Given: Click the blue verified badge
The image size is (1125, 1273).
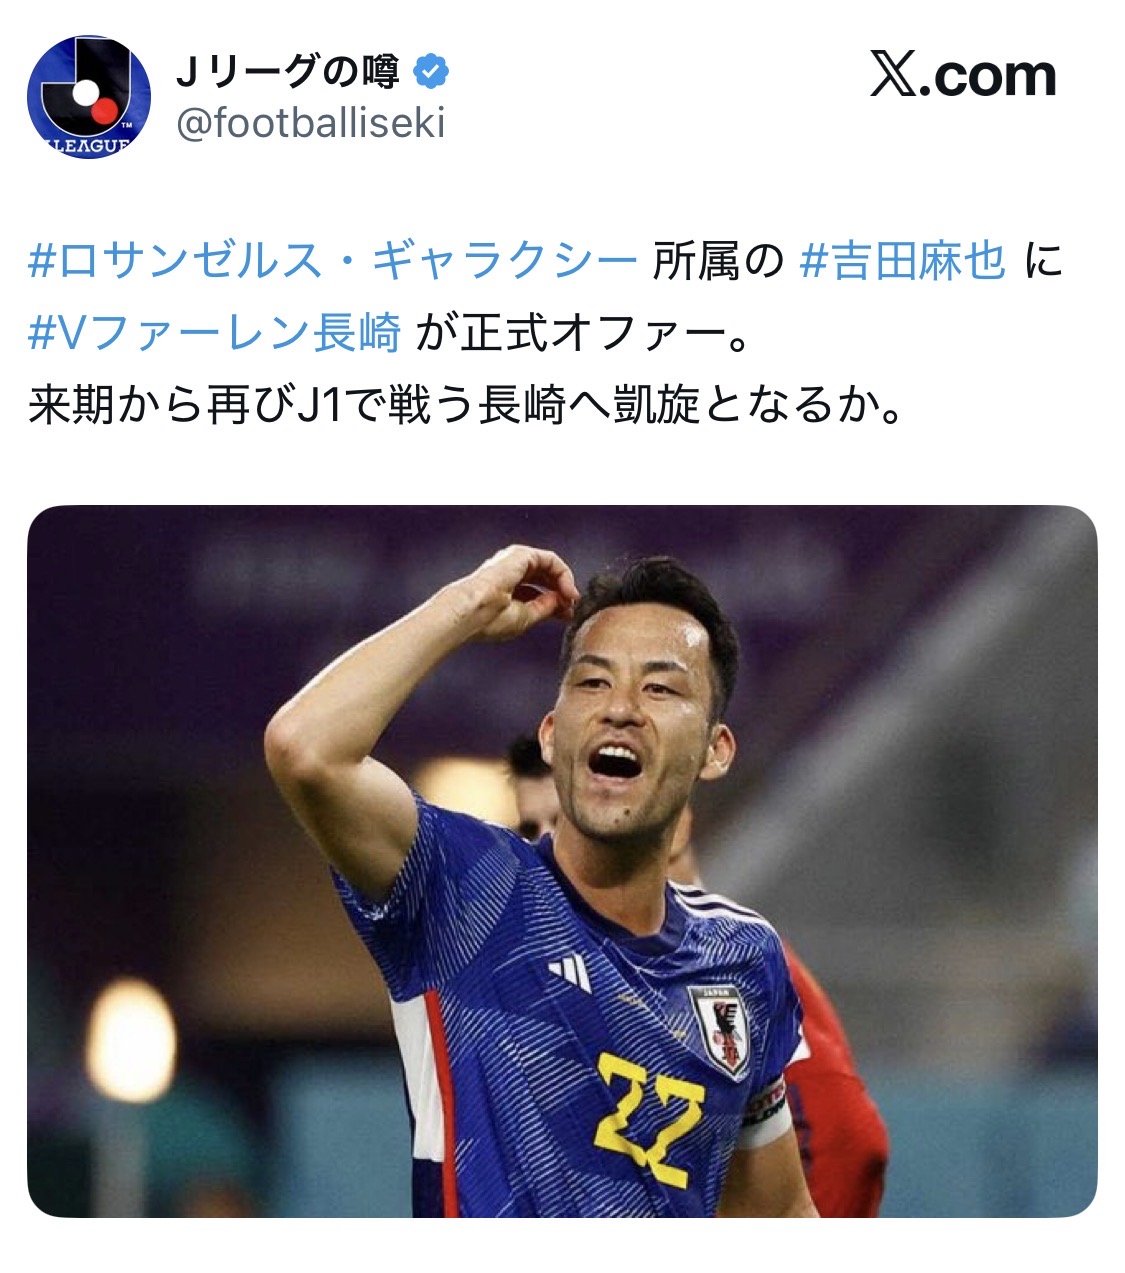Looking at the screenshot, I should pyautogui.click(x=432, y=71).
